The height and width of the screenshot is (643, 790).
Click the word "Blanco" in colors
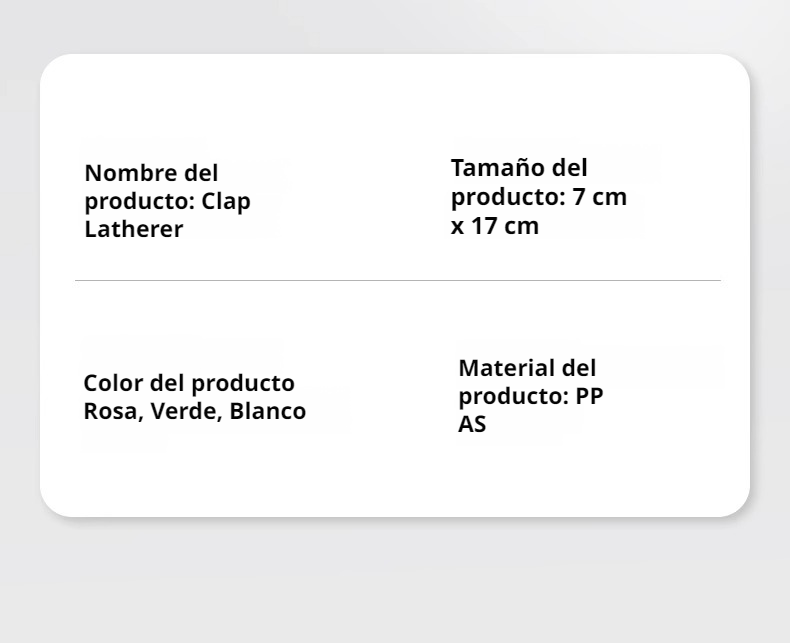click(x=268, y=412)
